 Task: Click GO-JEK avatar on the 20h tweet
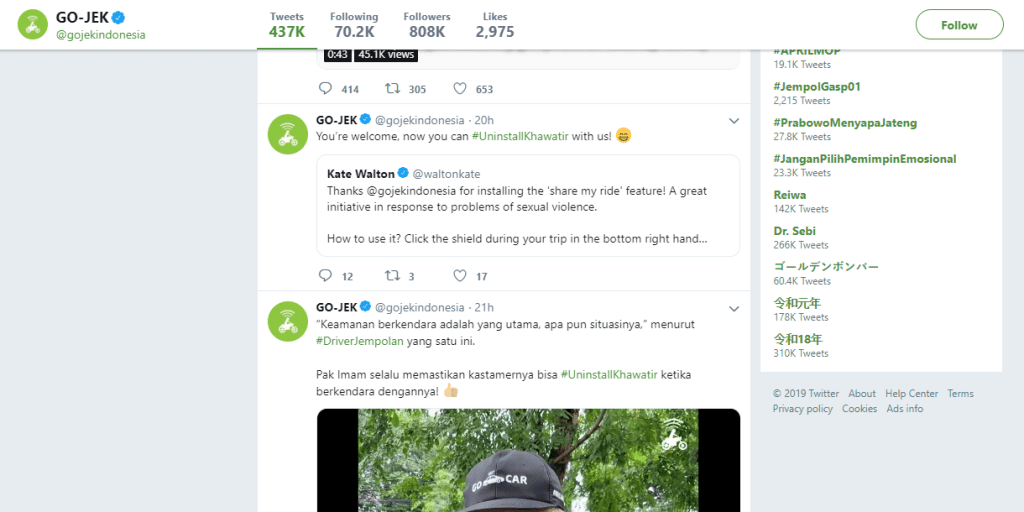(287, 134)
